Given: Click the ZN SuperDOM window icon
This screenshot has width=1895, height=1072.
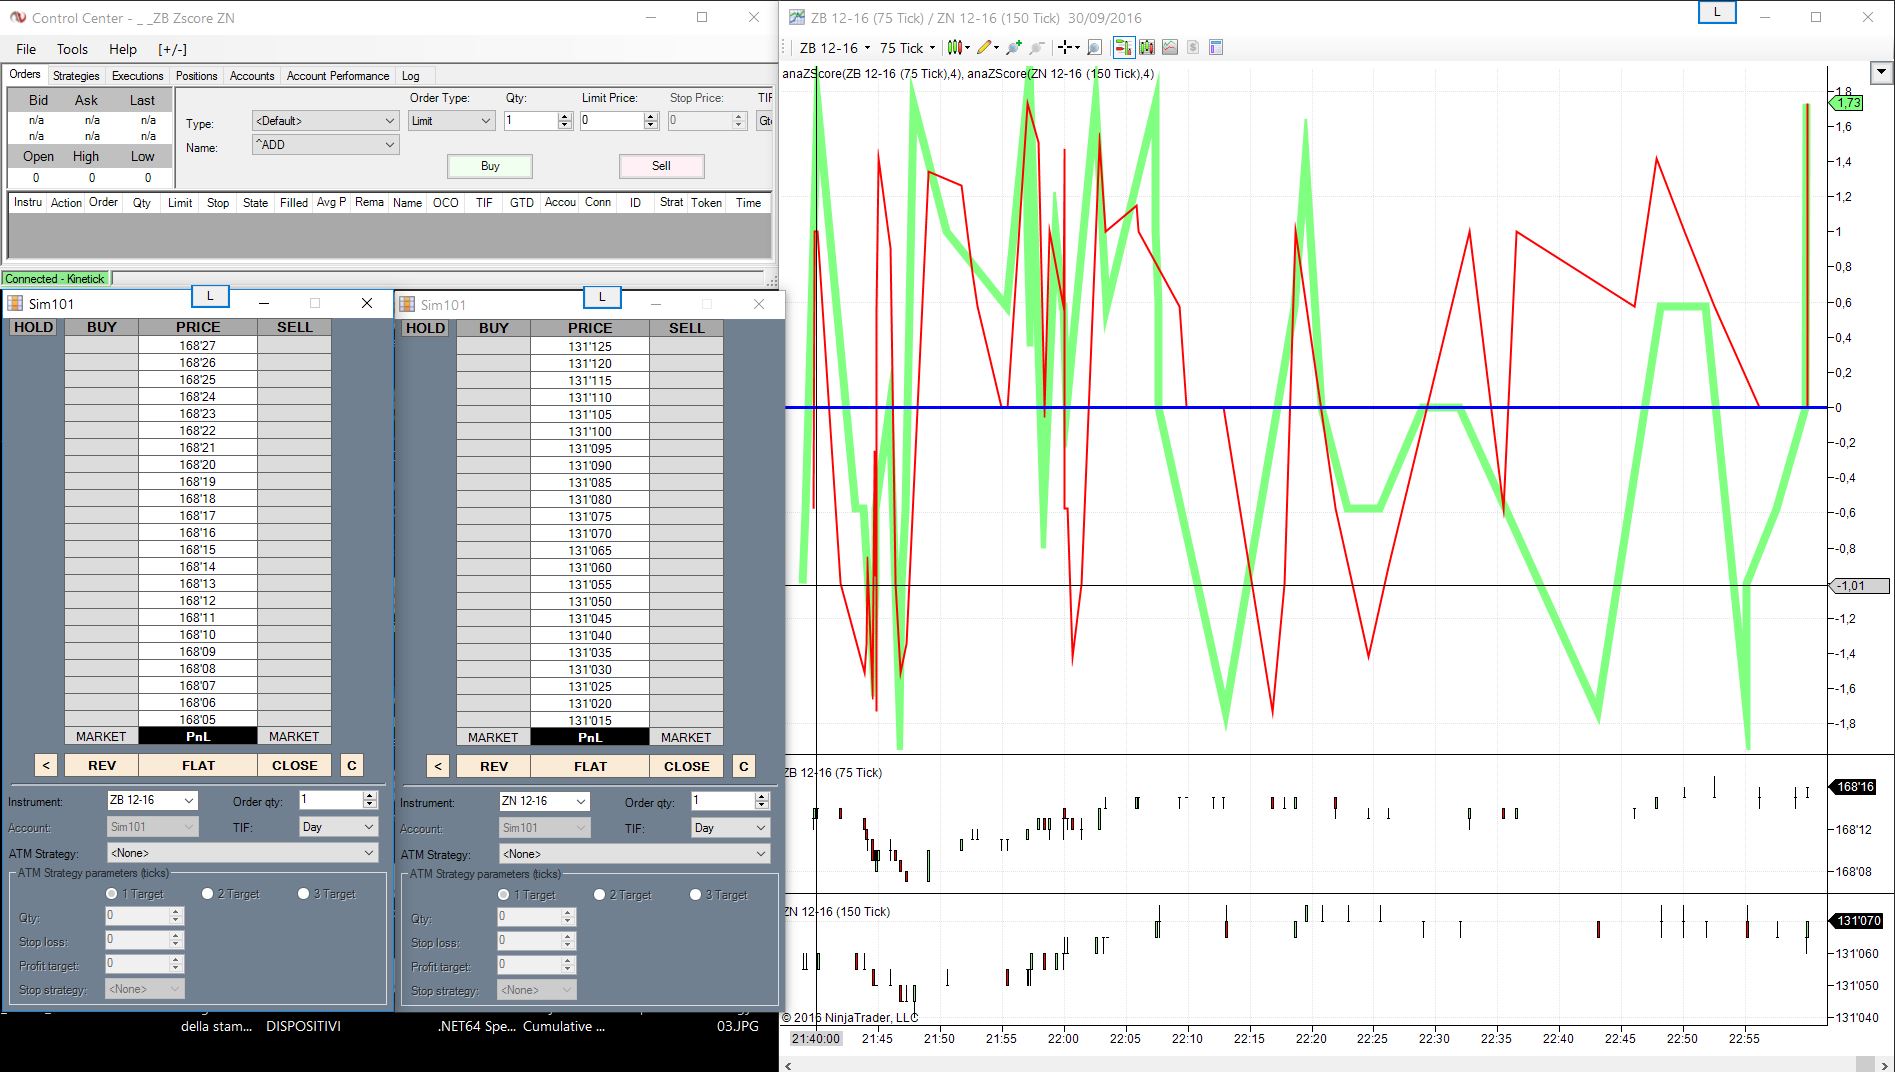Looking at the screenshot, I should (x=407, y=304).
